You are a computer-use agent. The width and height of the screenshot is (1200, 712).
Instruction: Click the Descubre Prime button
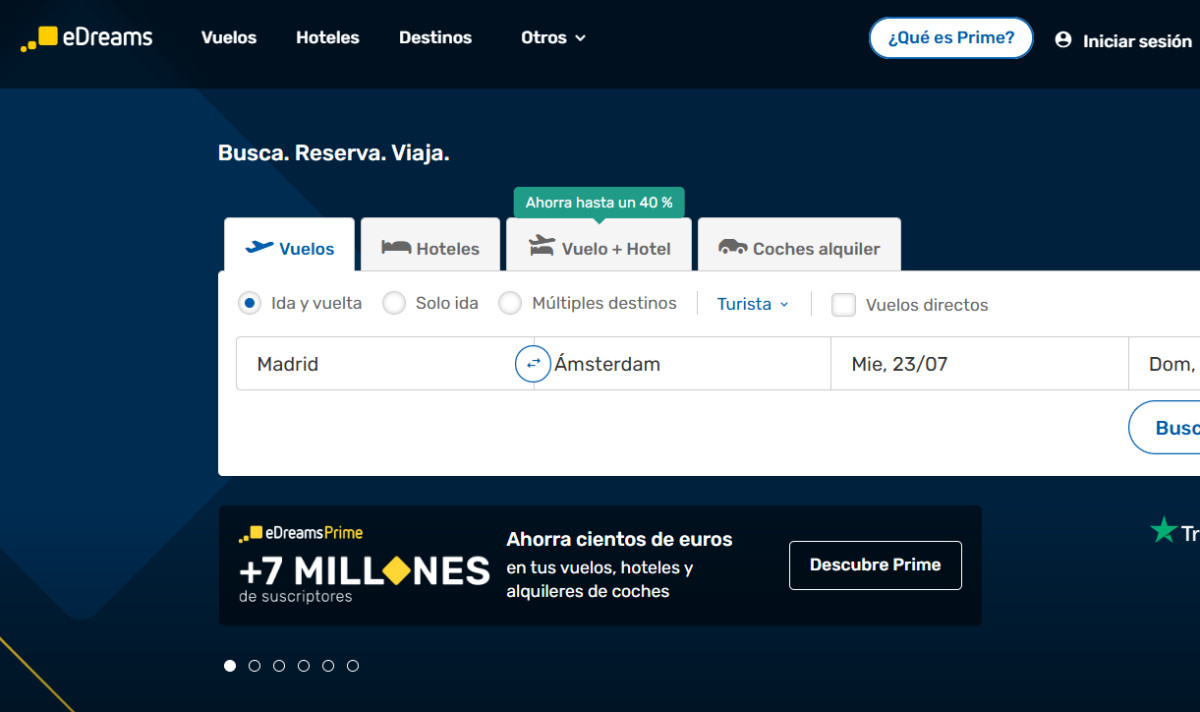875,565
